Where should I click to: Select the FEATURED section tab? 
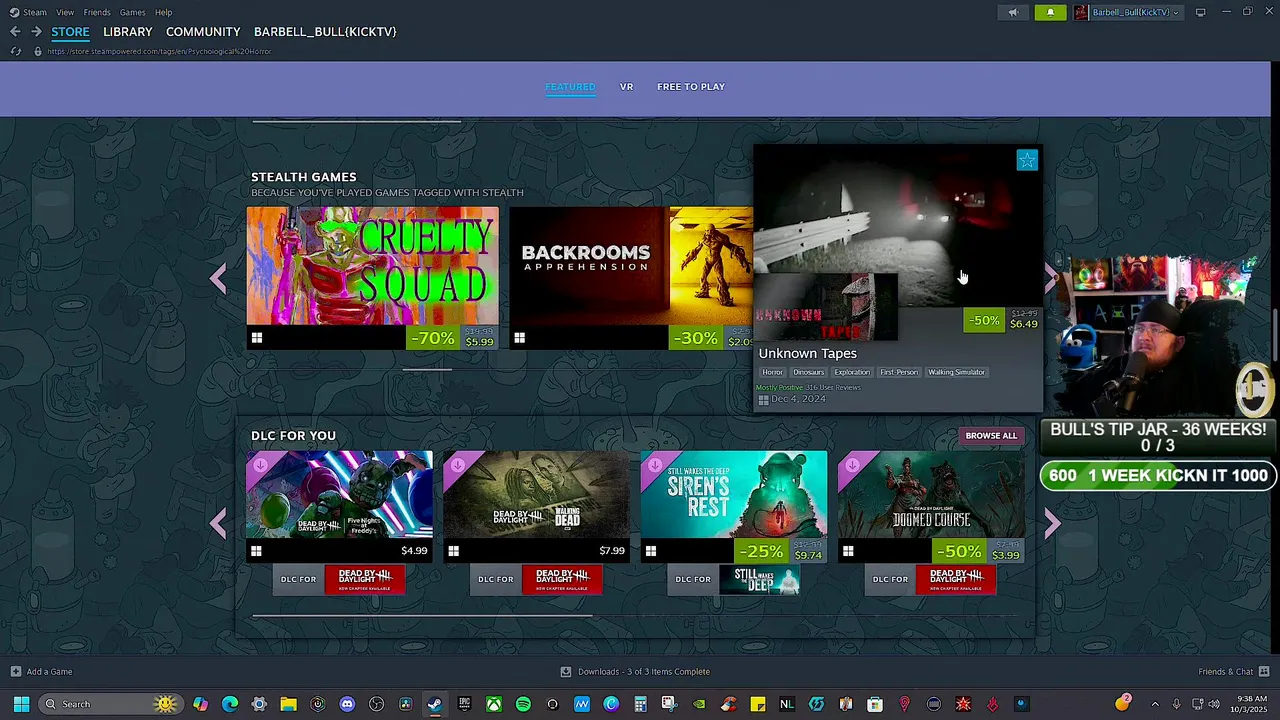pos(570,87)
